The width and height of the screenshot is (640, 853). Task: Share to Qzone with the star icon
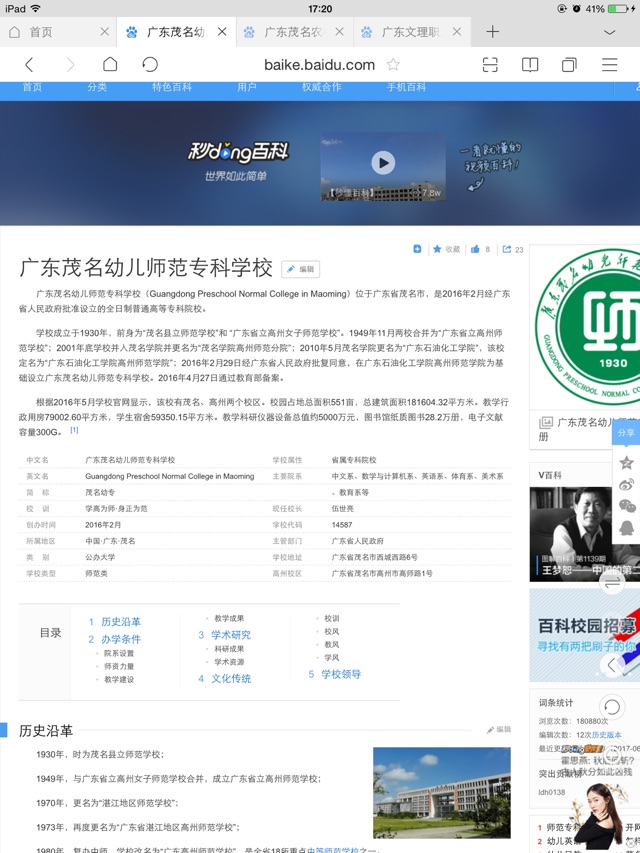click(x=626, y=462)
